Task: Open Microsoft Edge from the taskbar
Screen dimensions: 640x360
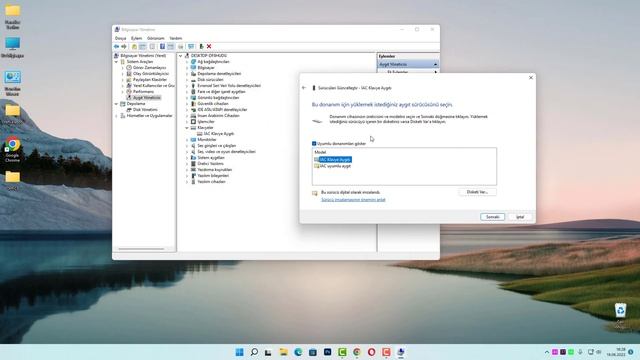Action: (298, 352)
